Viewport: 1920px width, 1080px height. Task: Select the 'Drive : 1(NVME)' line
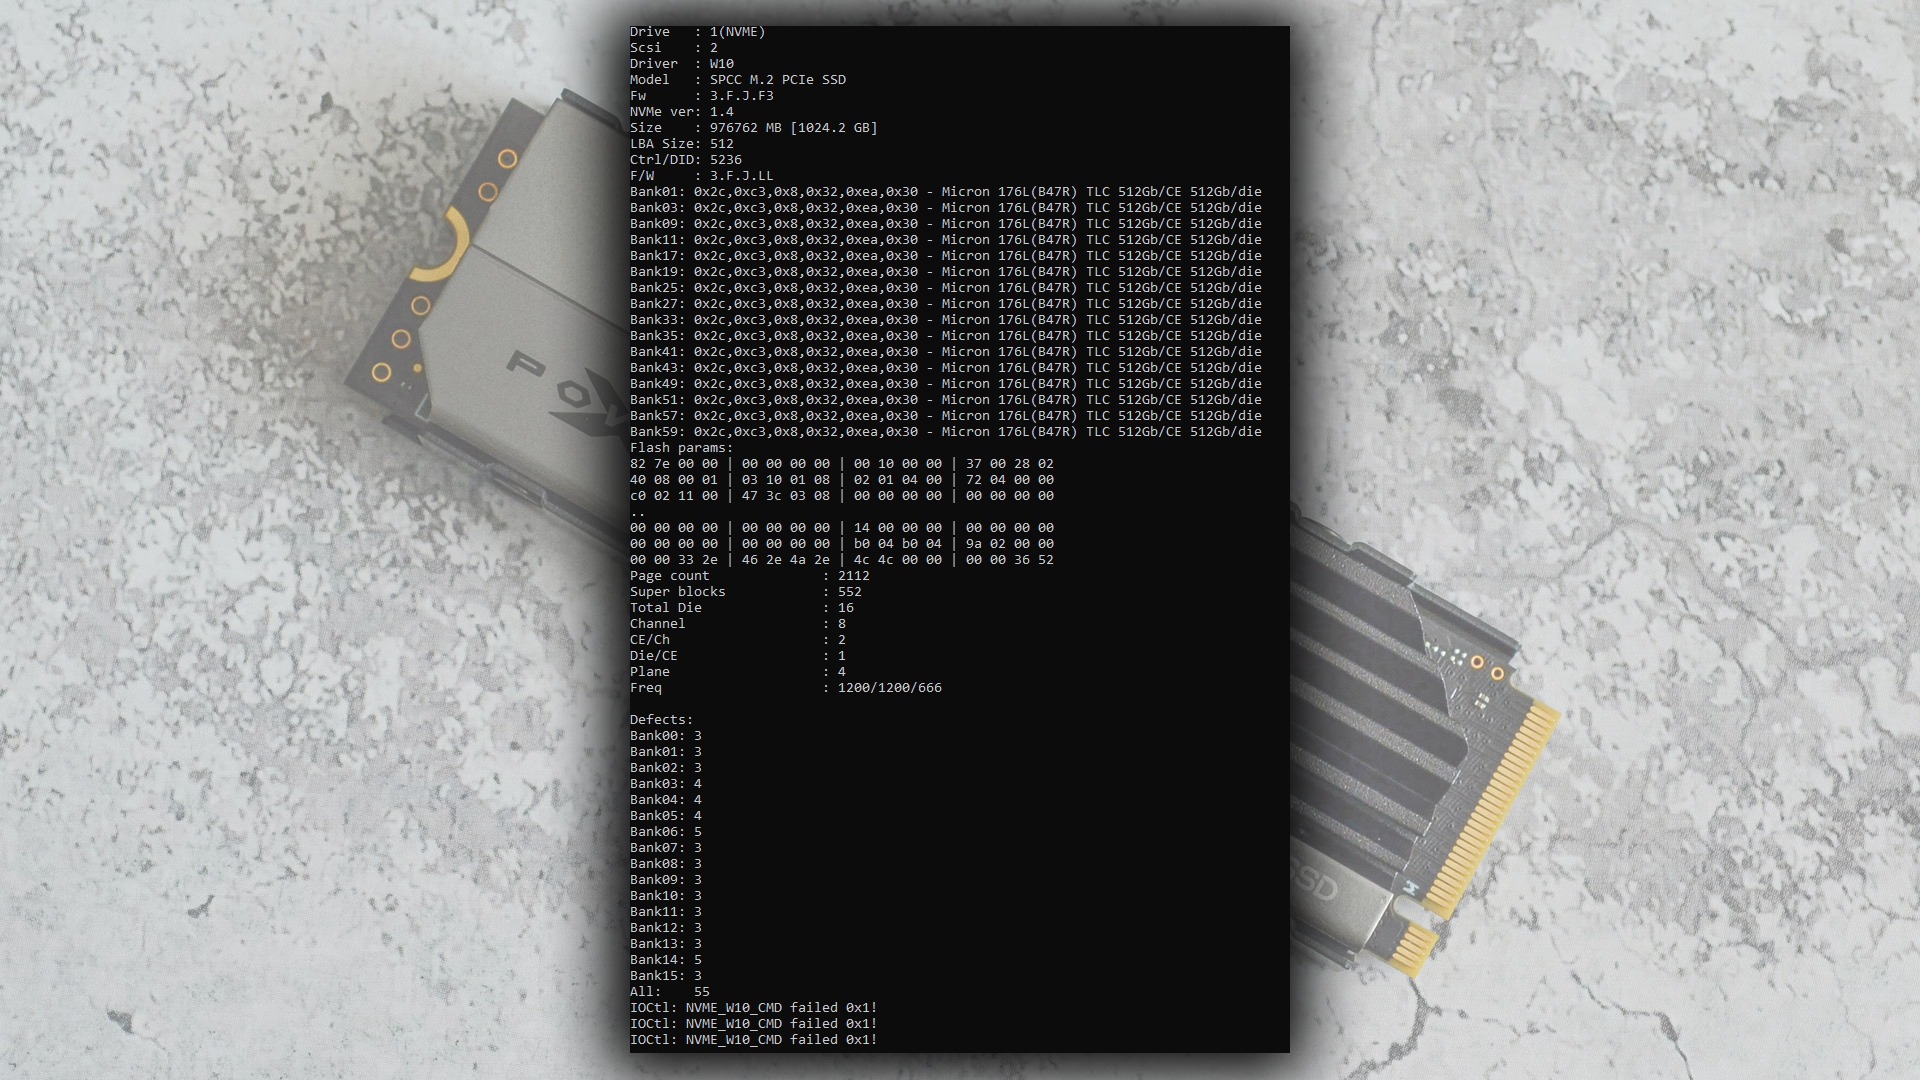point(697,32)
